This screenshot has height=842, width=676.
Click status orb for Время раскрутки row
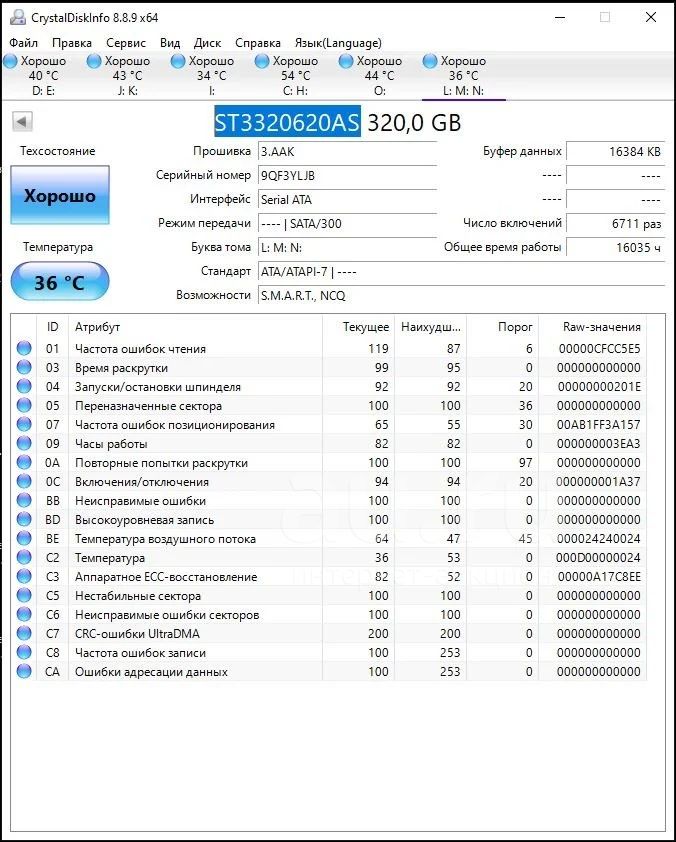24,367
